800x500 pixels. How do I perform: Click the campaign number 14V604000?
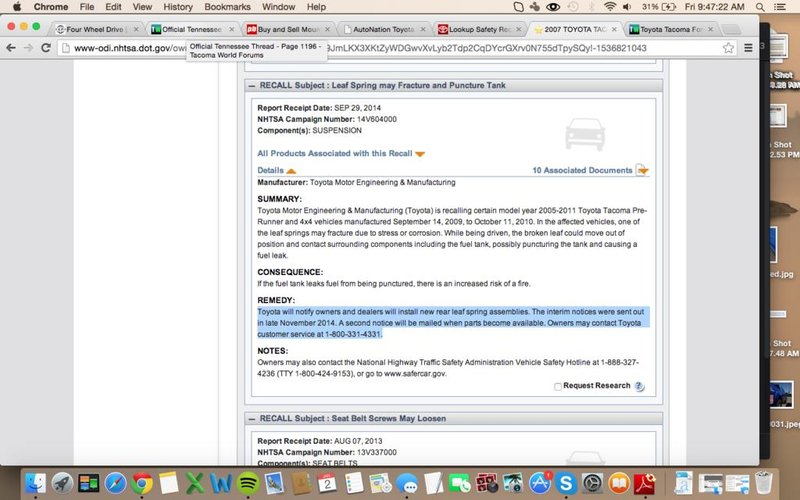pos(377,119)
